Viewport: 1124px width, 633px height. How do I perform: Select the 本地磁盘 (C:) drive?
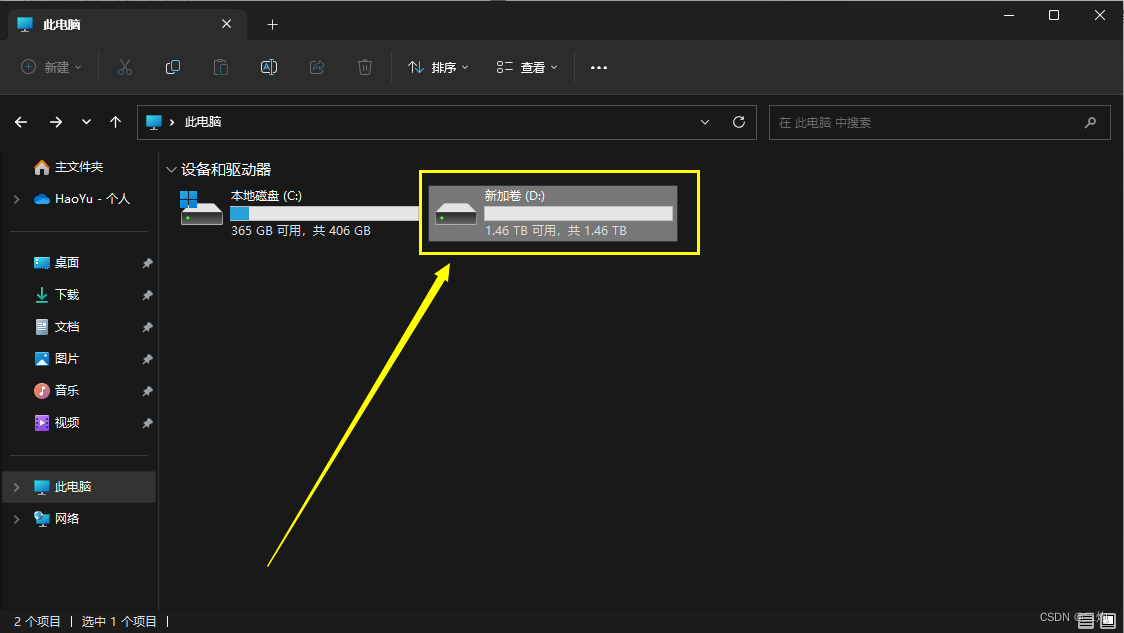[298, 212]
